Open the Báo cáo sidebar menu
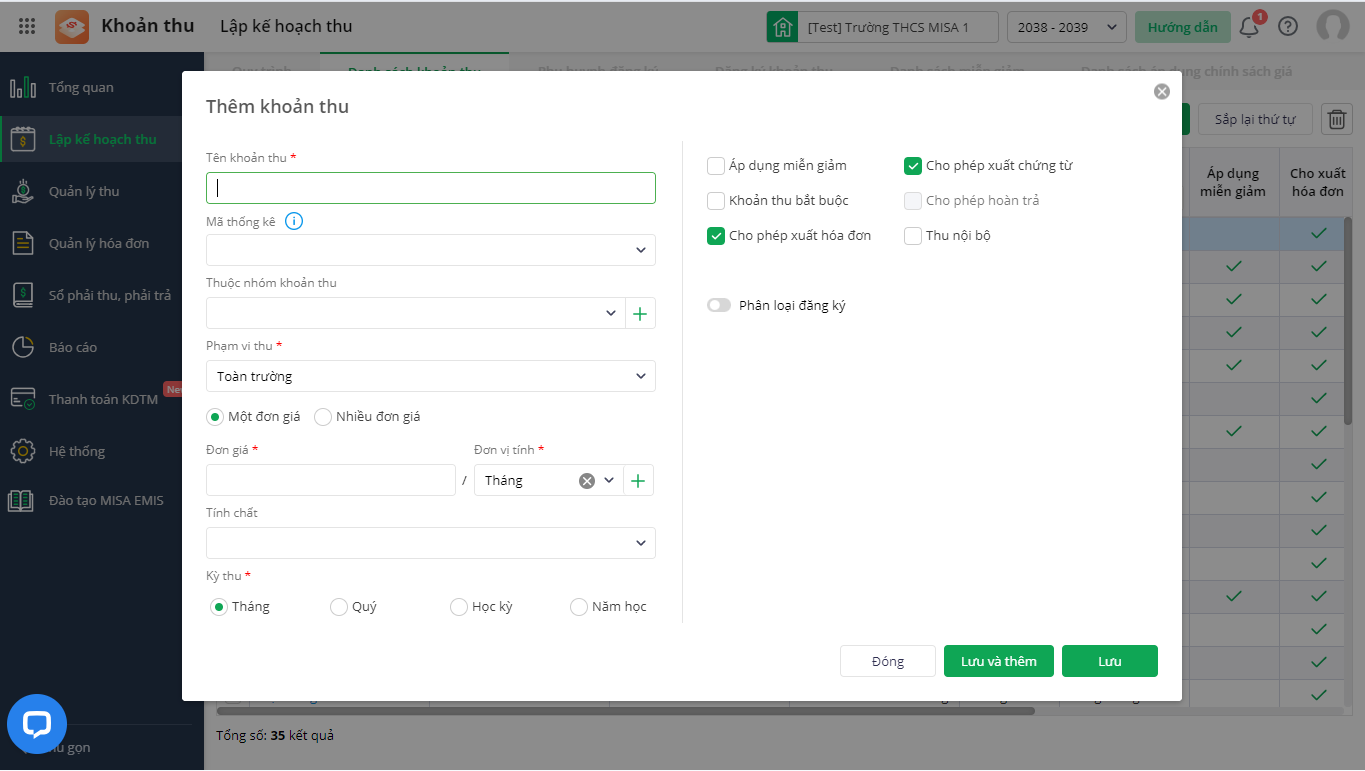 point(72,347)
